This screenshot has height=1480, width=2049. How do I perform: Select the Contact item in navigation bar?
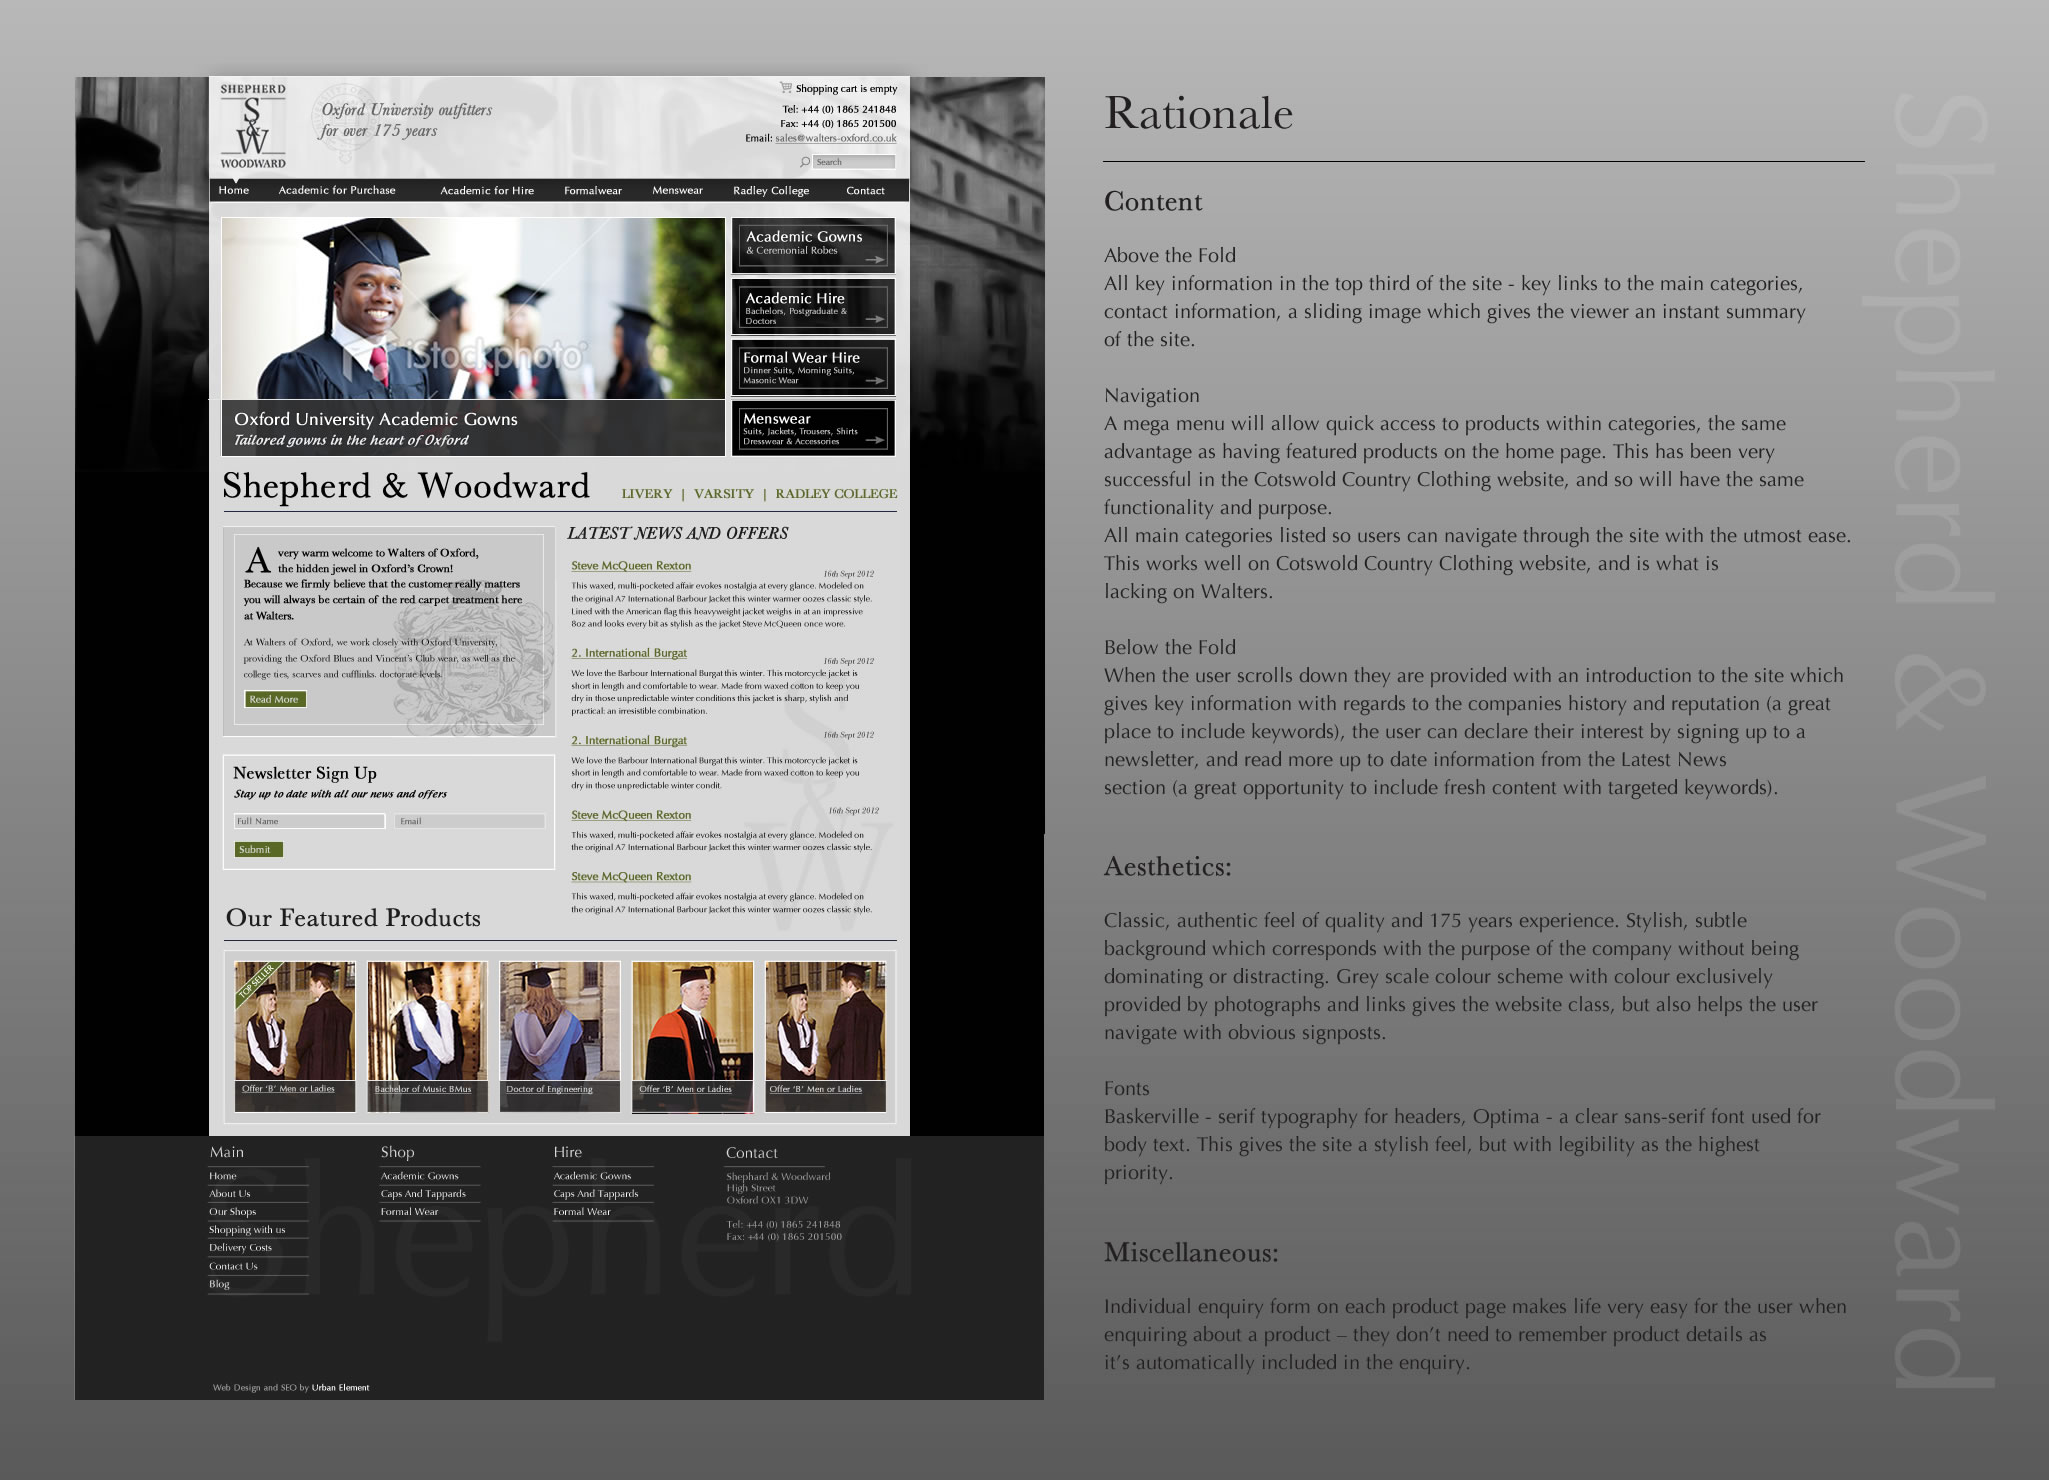pos(865,190)
